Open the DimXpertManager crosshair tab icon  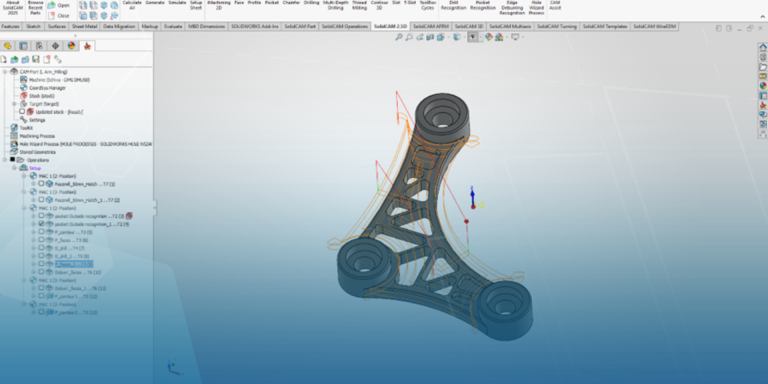click(x=55, y=46)
